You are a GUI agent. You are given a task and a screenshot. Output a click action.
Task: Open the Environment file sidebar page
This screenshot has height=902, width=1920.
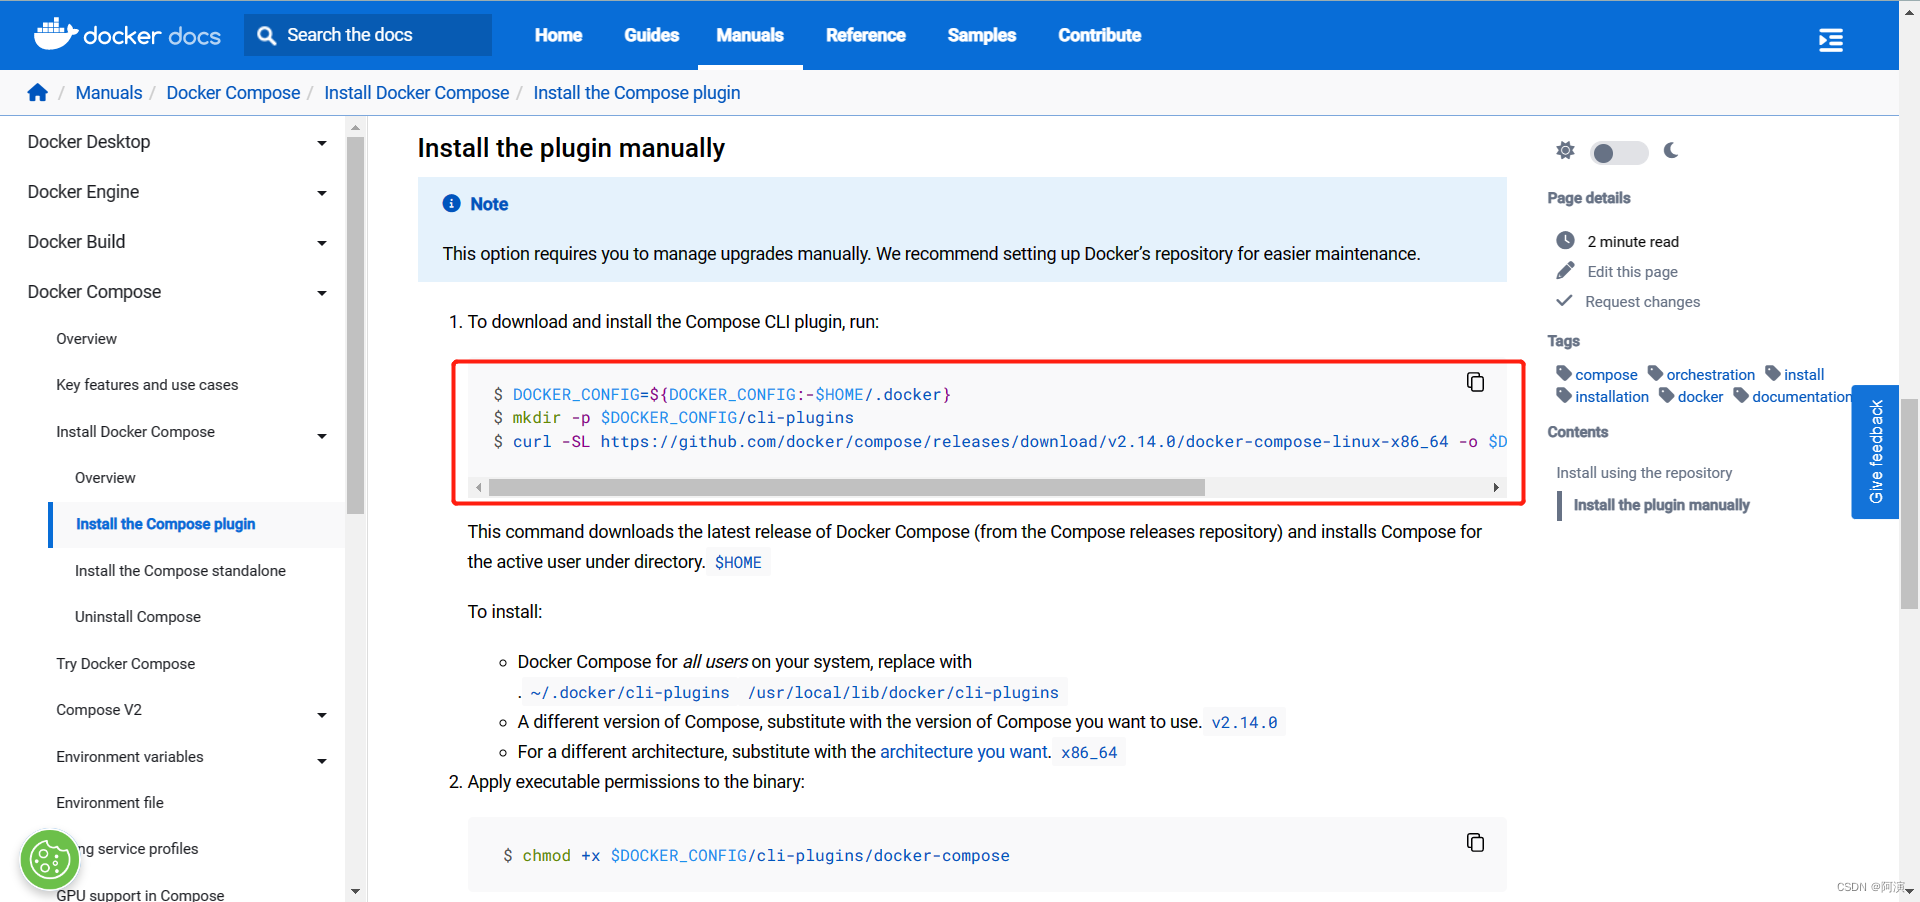[110, 803]
